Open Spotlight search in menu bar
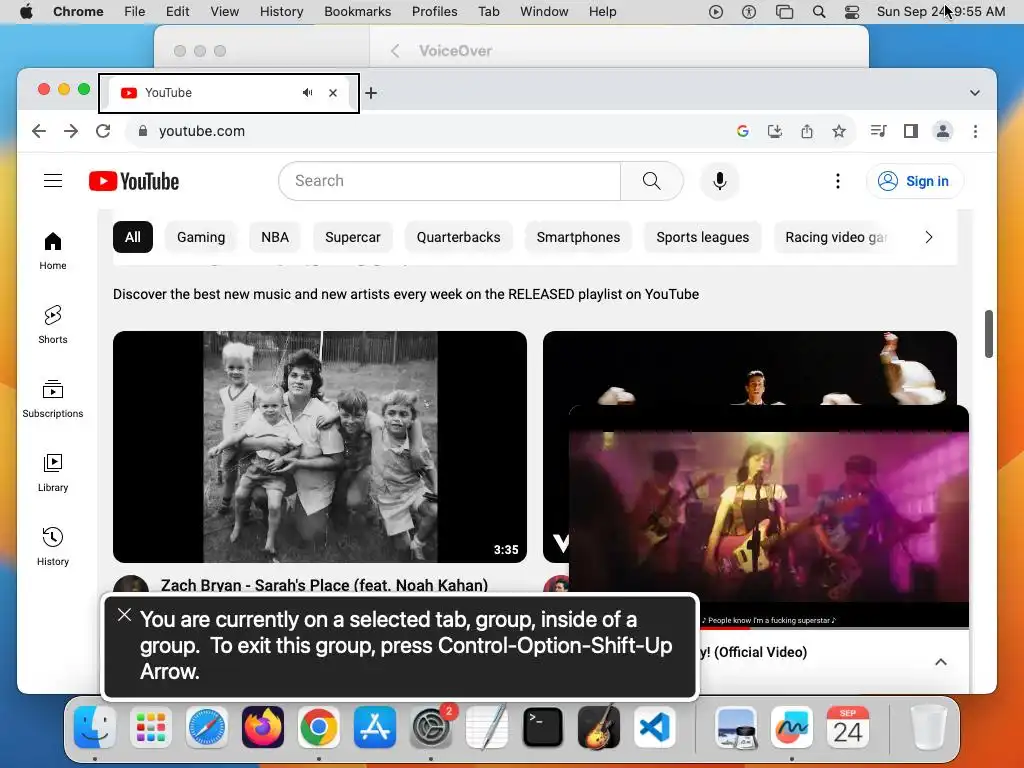 coord(819,12)
